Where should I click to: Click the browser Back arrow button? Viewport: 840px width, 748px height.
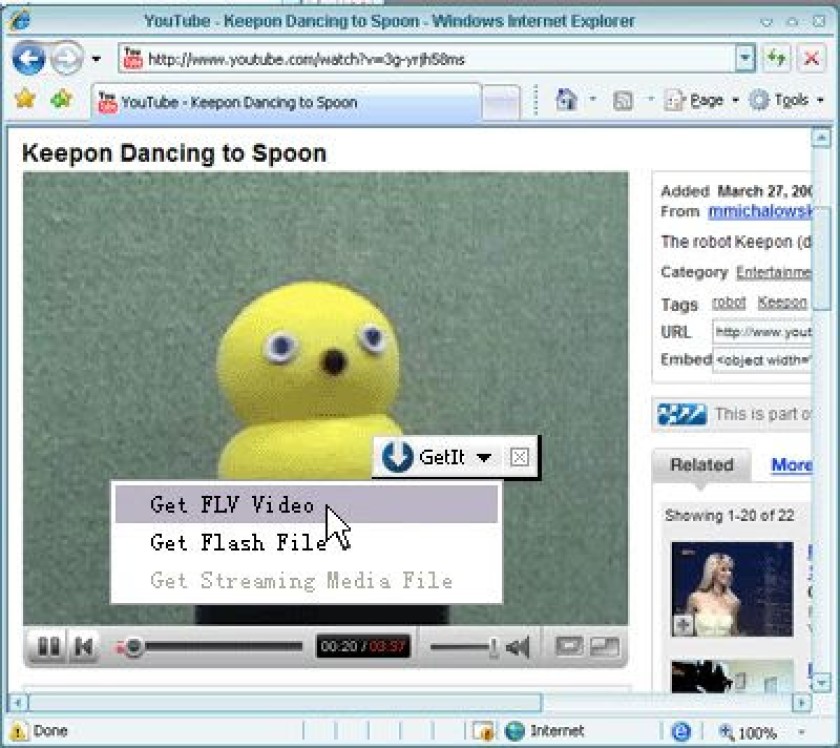pyautogui.click(x=28, y=58)
